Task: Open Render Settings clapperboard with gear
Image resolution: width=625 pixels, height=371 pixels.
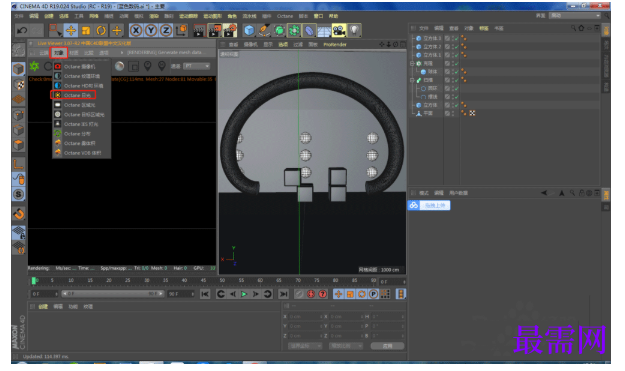Action: click(230, 31)
